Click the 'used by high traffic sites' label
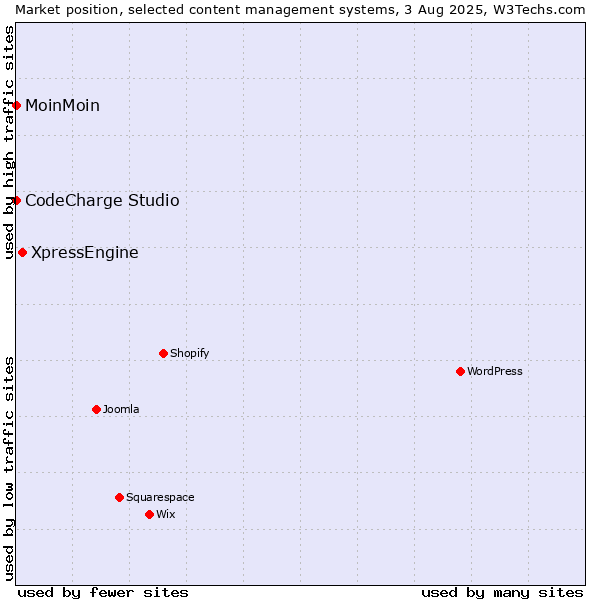 (8, 142)
